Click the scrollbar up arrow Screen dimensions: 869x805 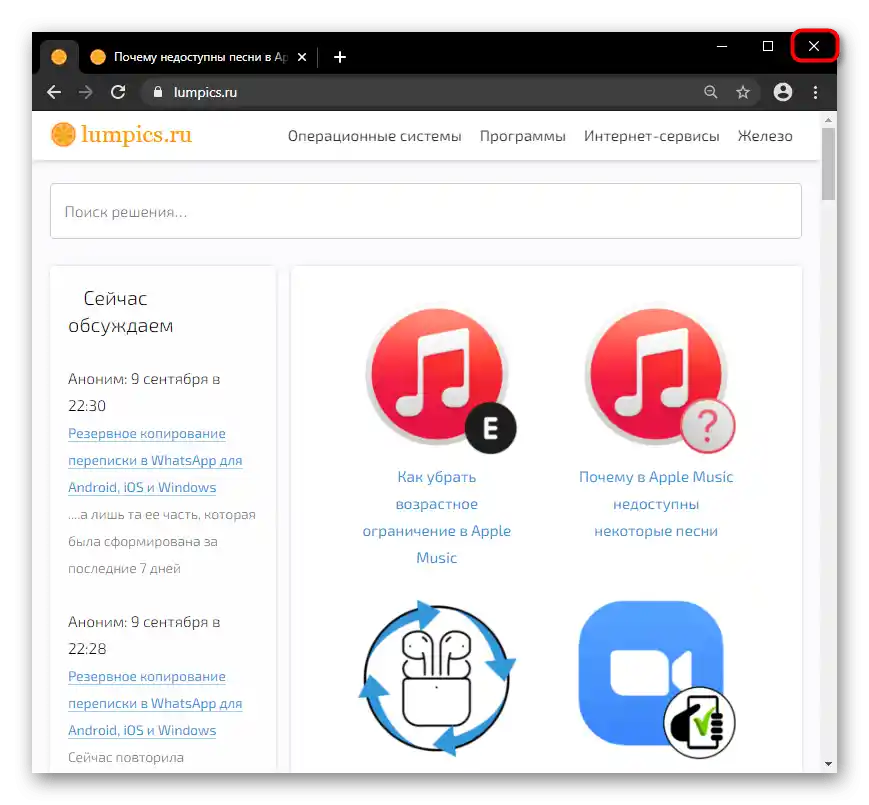click(x=829, y=120)
